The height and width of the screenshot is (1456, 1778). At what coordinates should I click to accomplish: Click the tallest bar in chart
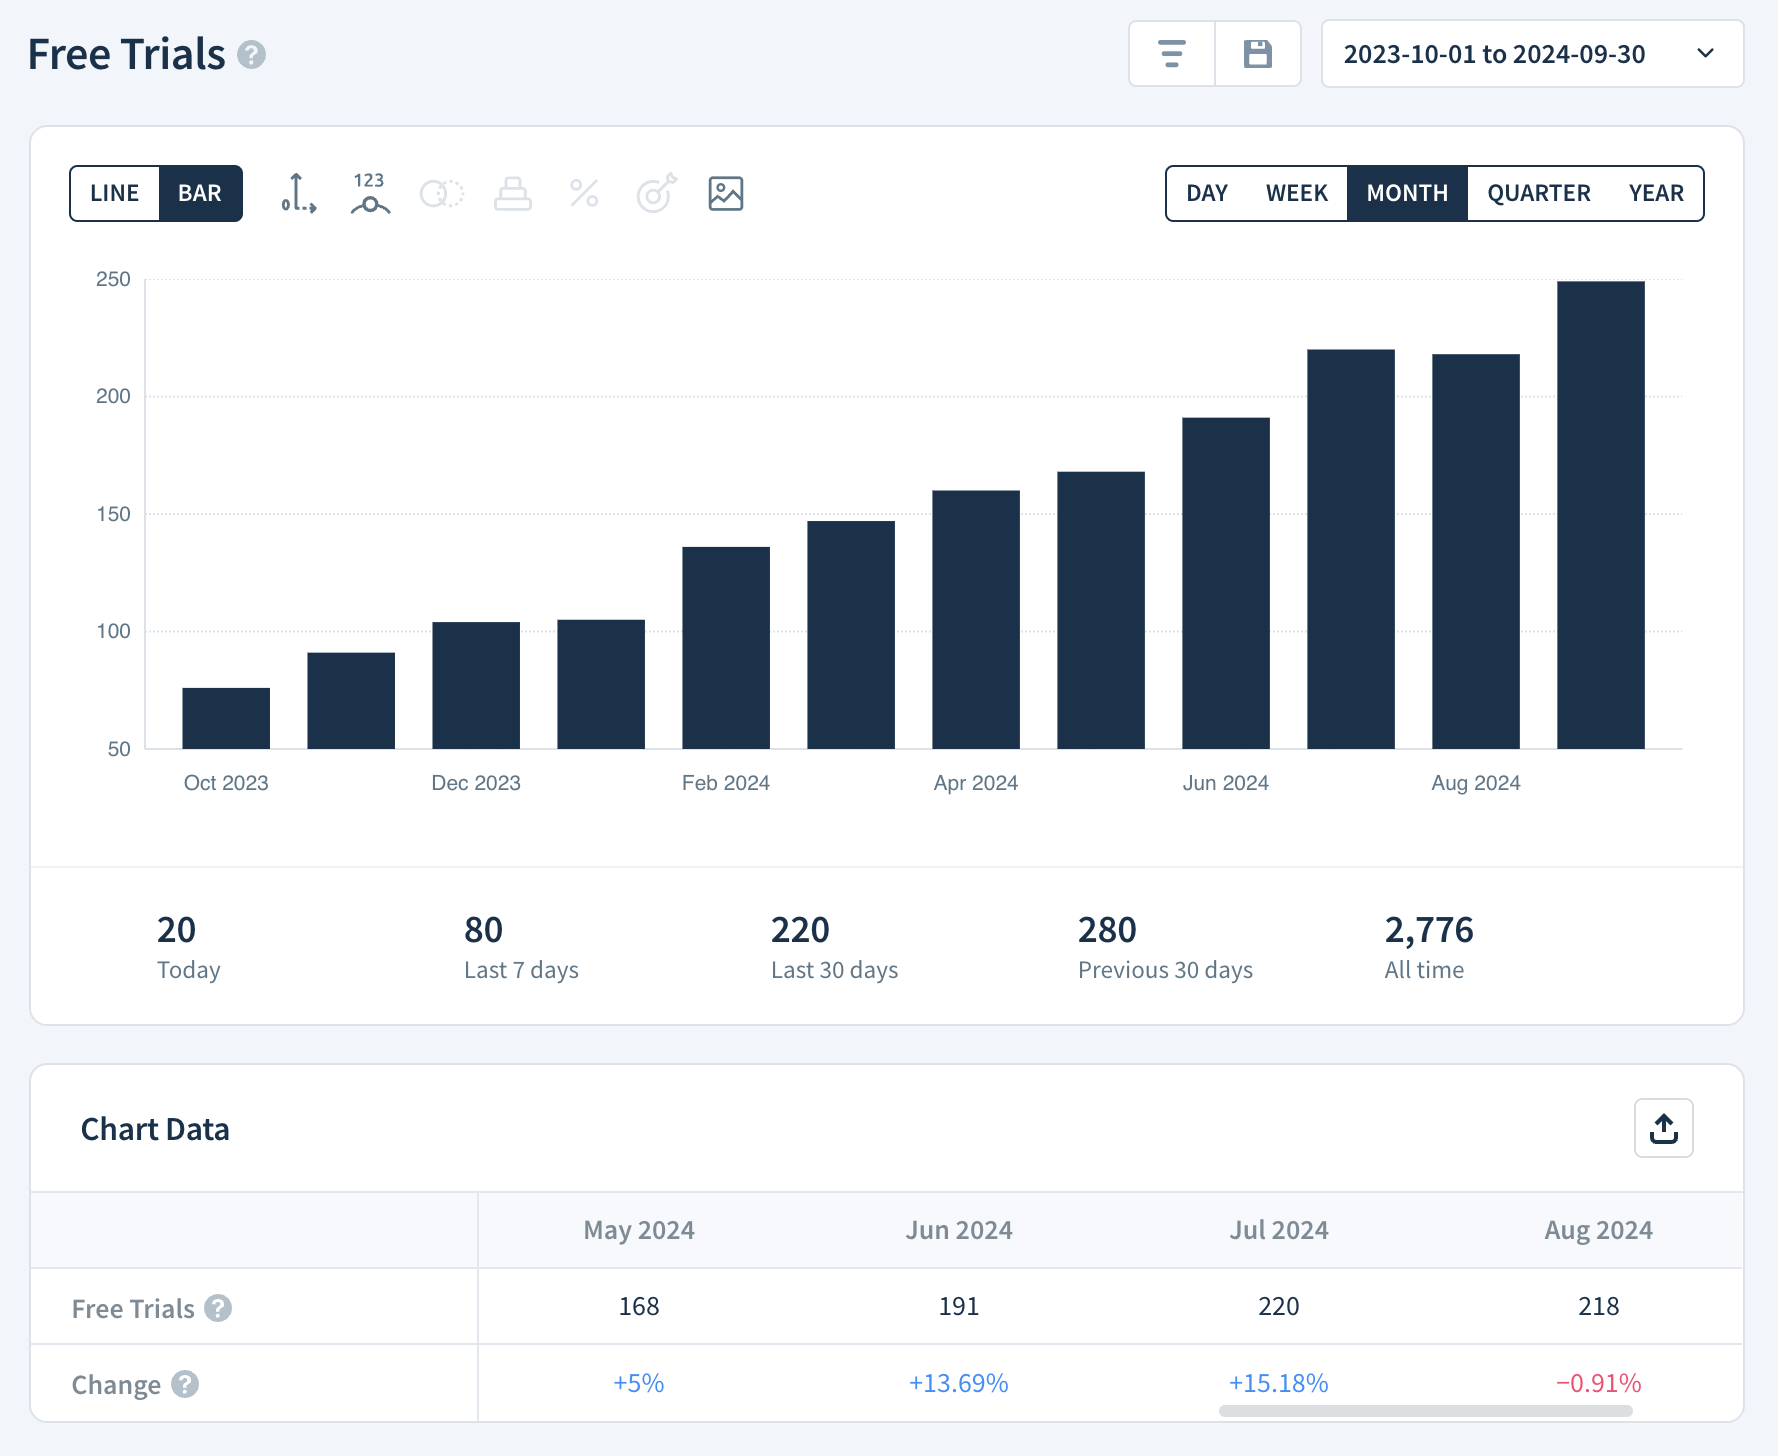(x=1600, y=515)
